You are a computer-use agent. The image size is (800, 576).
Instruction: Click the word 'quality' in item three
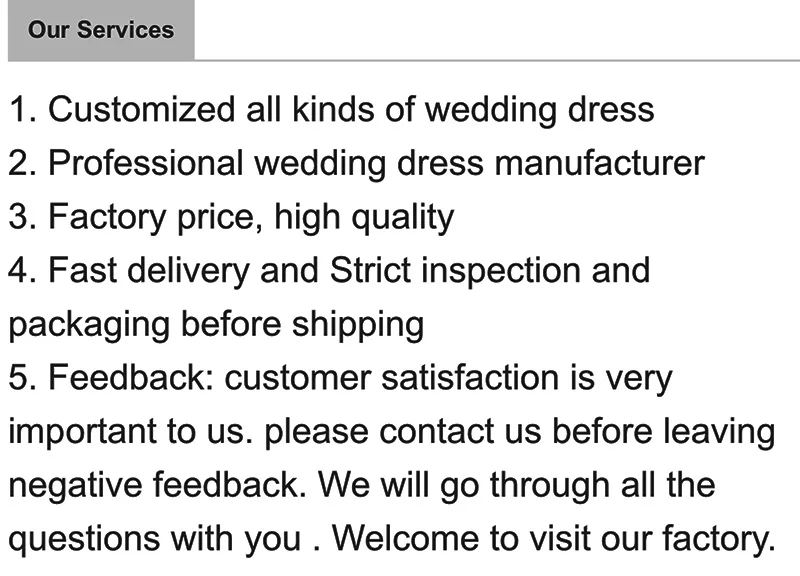pyautogui.click(x=403, y=218)
